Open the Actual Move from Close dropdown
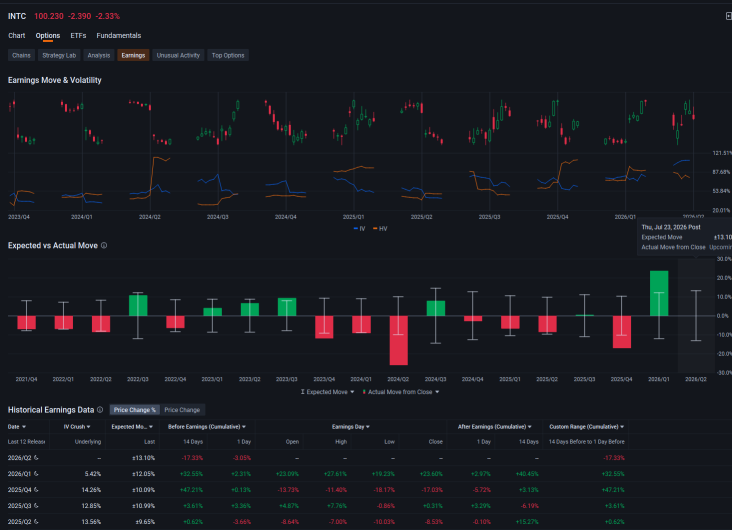This screenshot has width=732, height=530. pos(401,392)
